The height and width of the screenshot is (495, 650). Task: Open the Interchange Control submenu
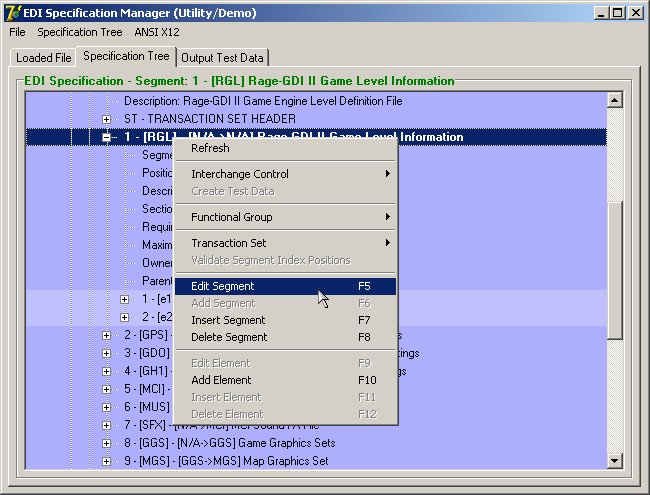pyautogui.click(x=285, y=174)
